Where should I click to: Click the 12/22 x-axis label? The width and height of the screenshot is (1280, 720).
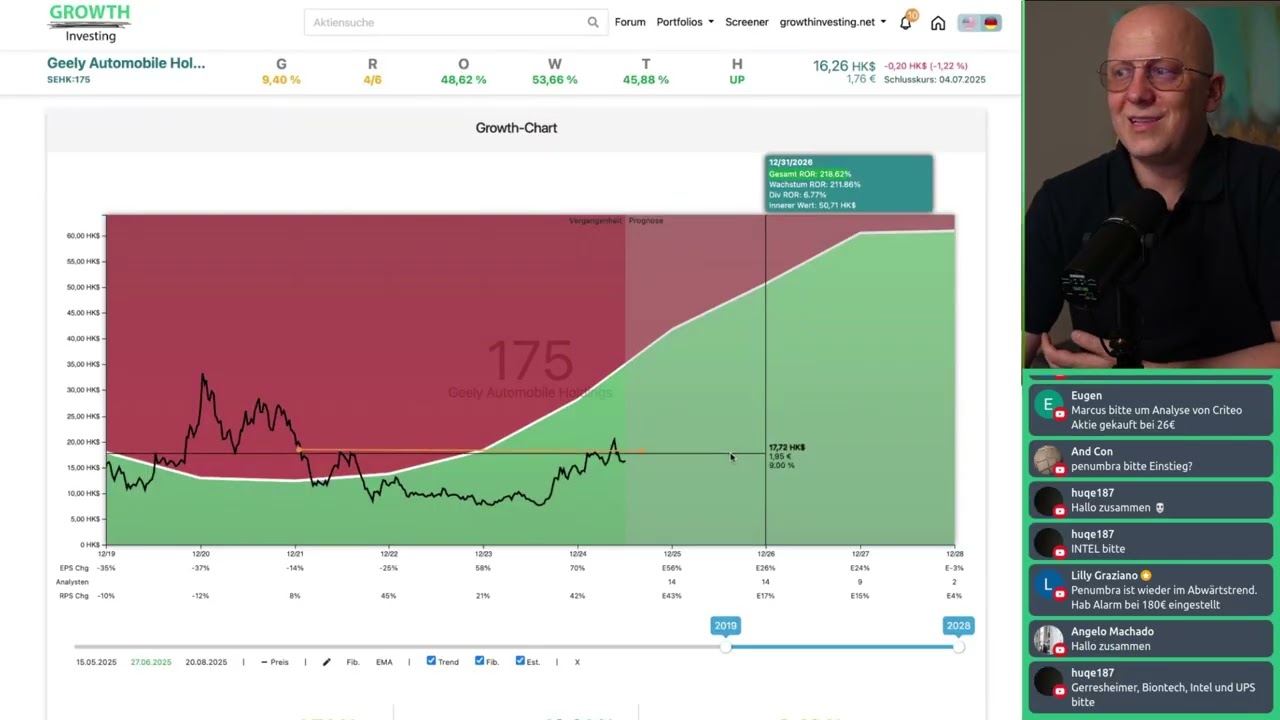point(389,553)
